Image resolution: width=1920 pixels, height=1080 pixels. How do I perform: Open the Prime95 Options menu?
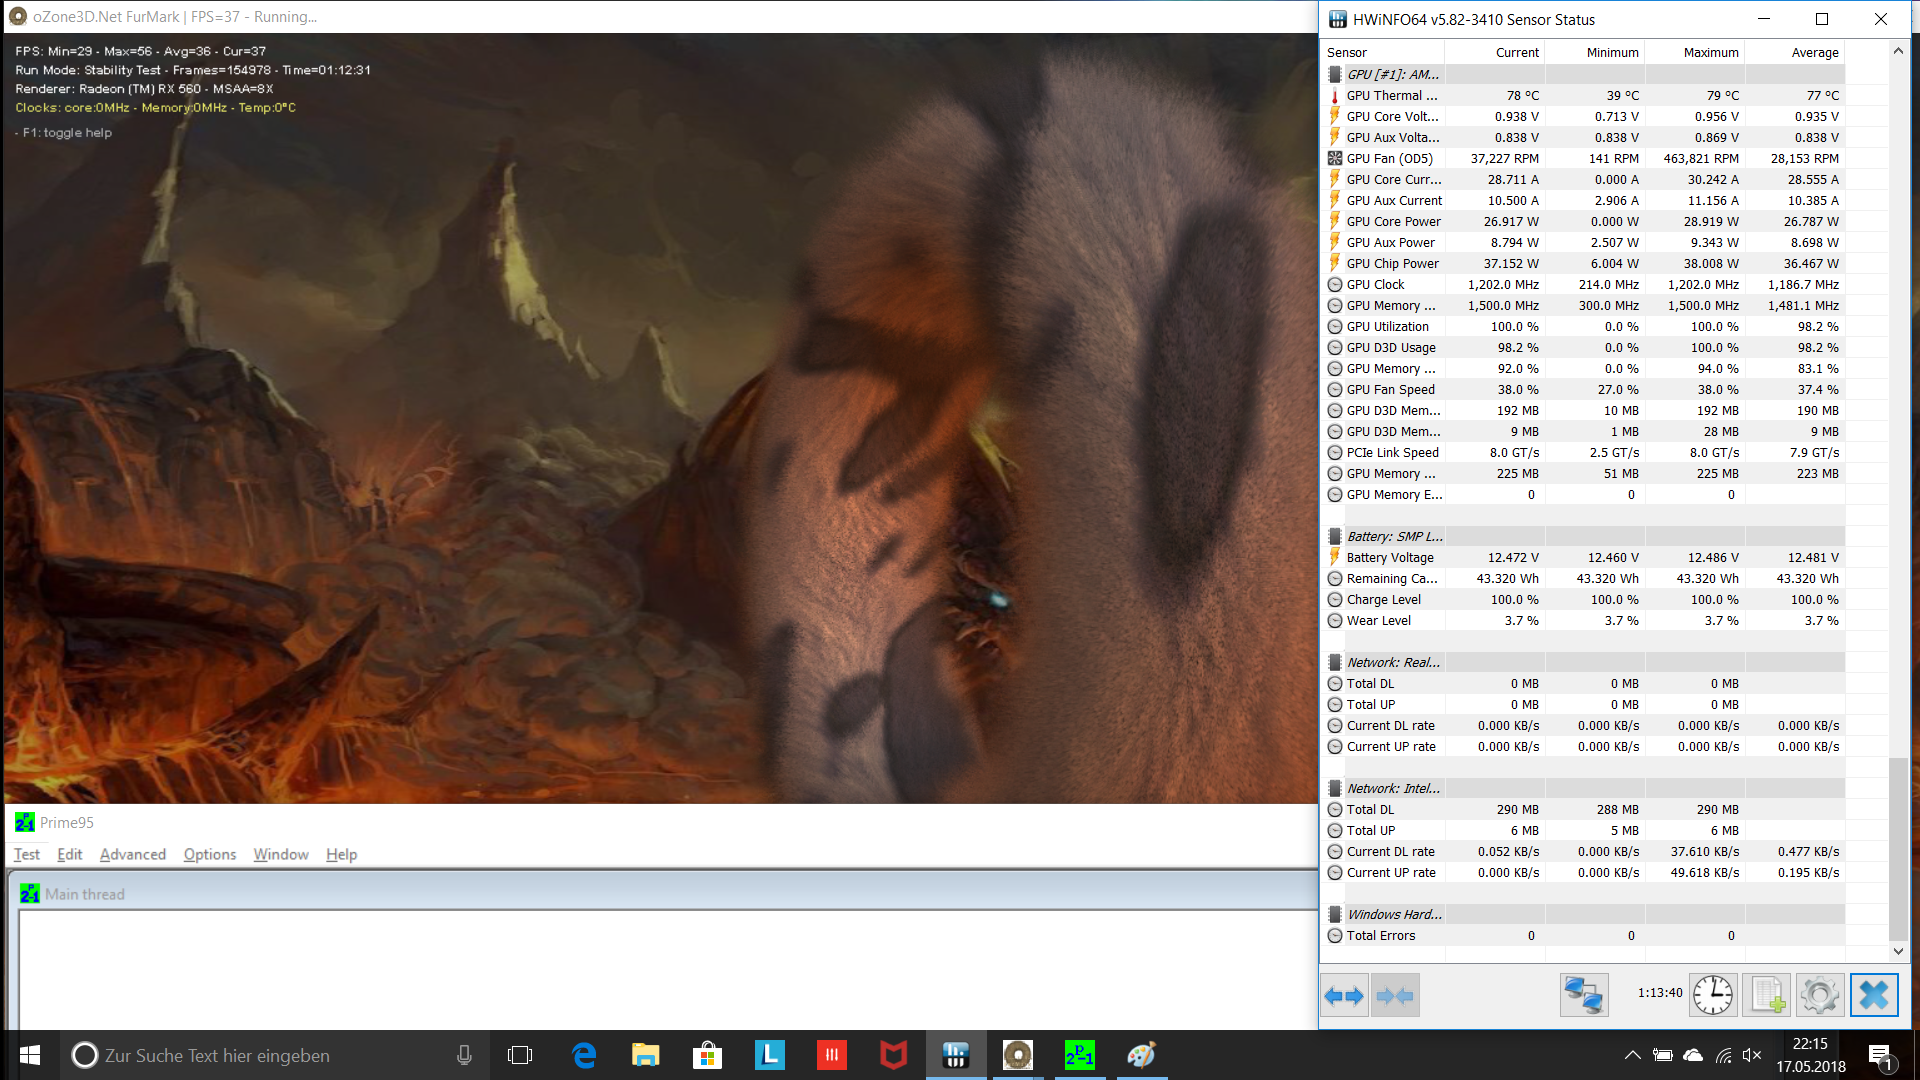click(x=210, y=854)
